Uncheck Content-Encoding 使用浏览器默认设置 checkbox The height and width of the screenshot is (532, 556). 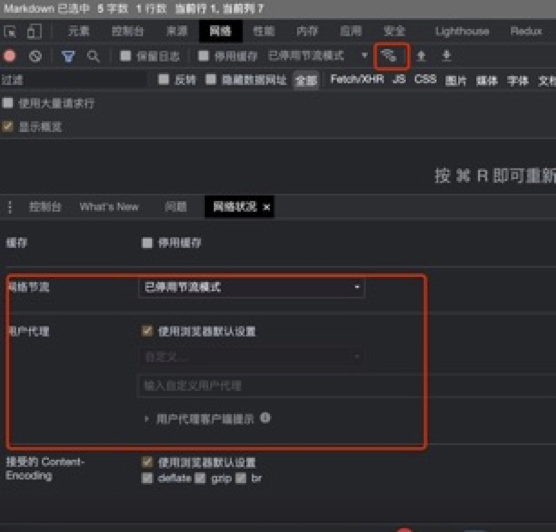pos(147,462)
